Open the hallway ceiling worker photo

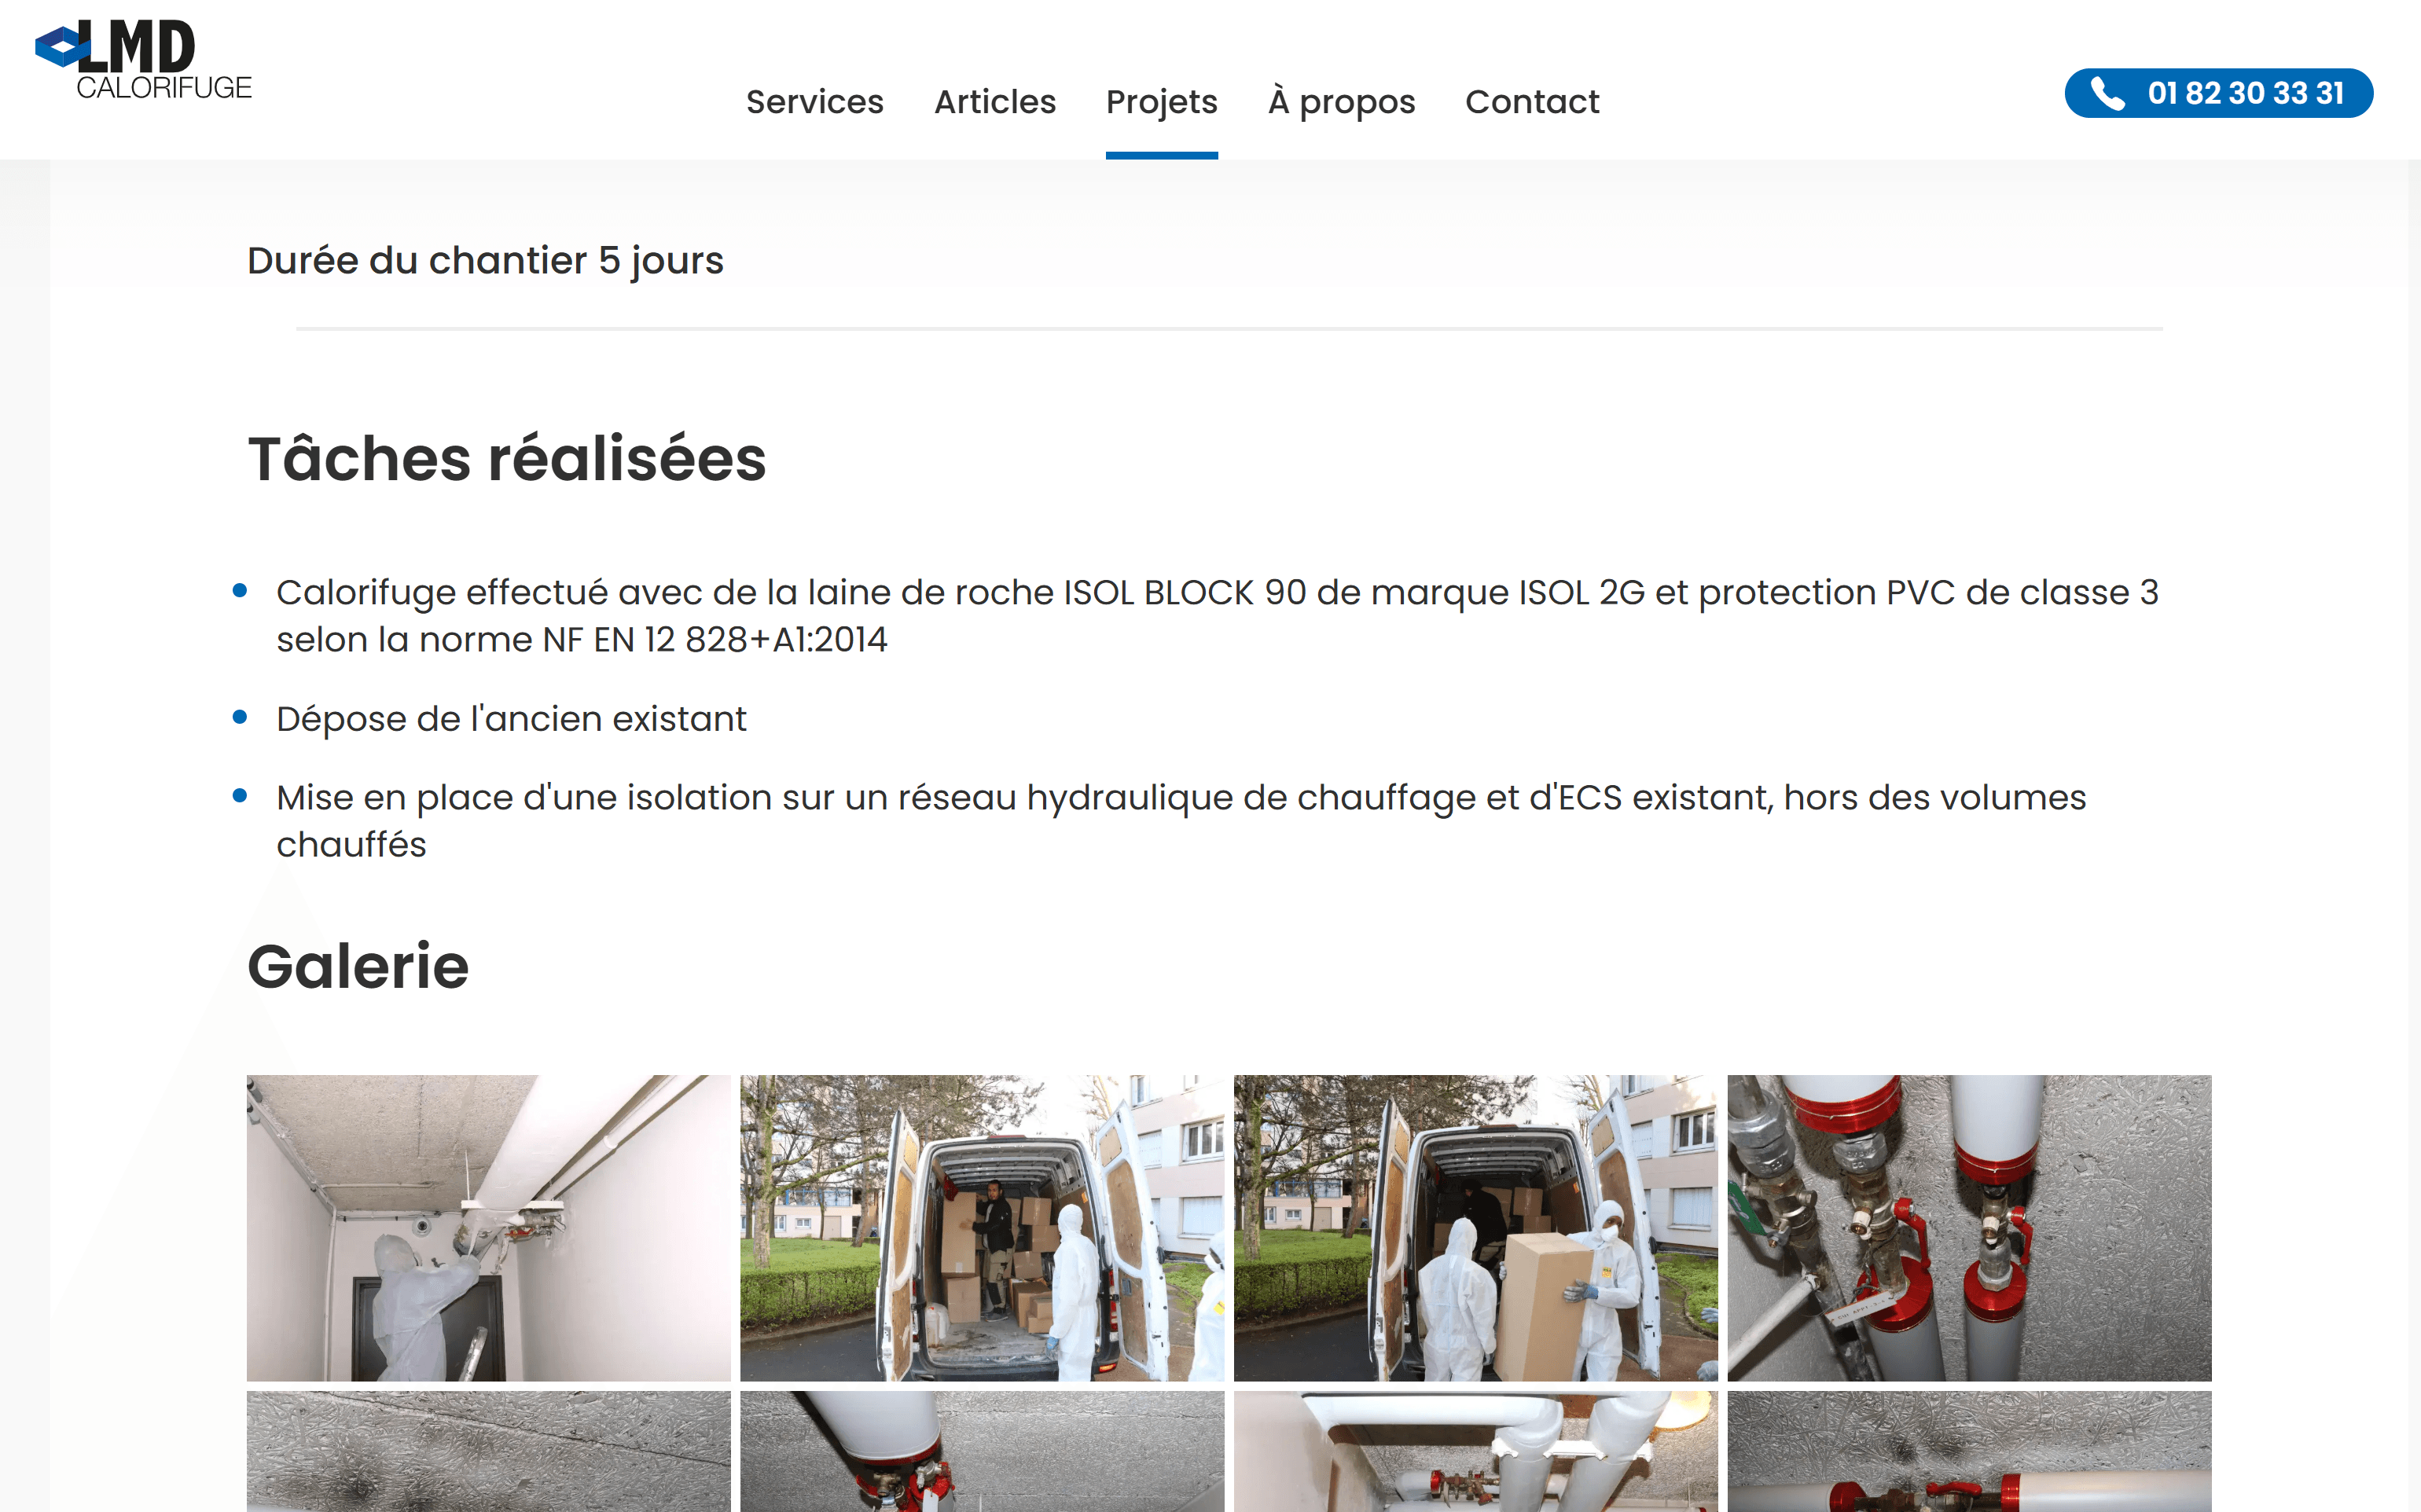[x=488, y=1228]
